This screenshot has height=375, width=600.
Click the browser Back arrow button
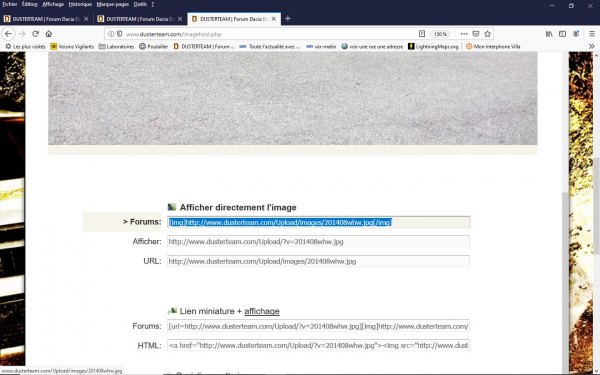point(8,34)
